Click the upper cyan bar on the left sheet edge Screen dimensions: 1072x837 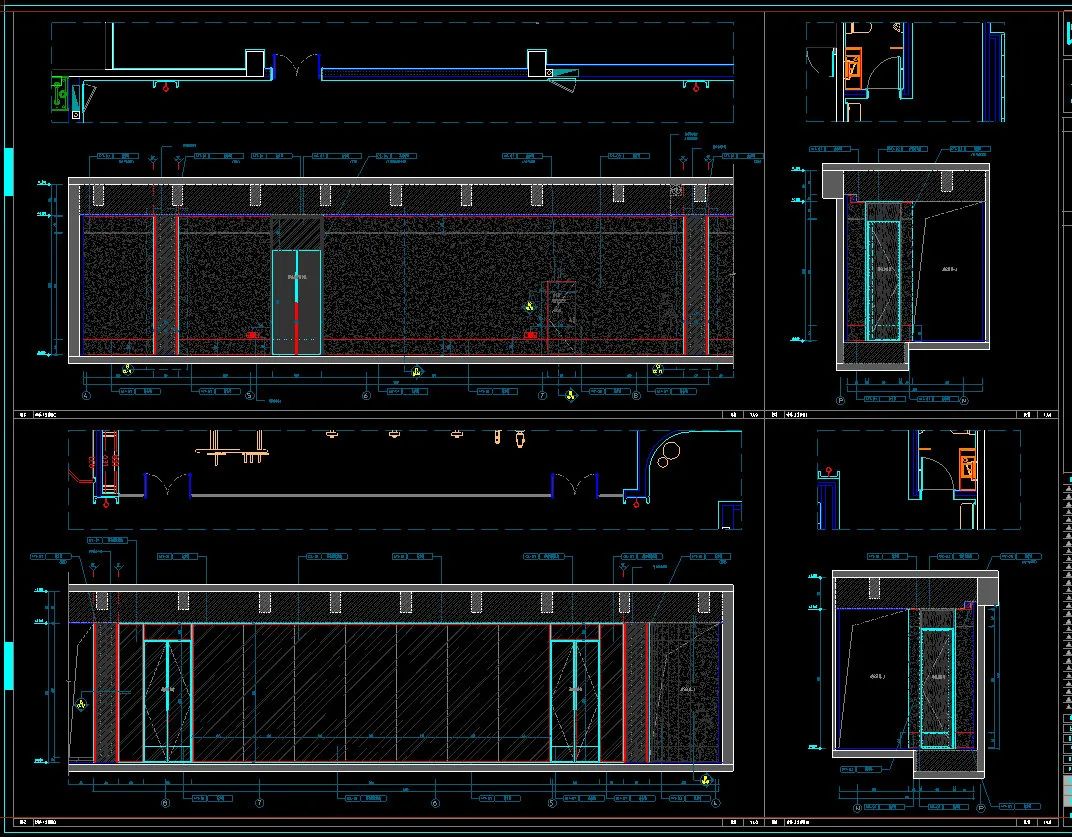click(9, 171)
